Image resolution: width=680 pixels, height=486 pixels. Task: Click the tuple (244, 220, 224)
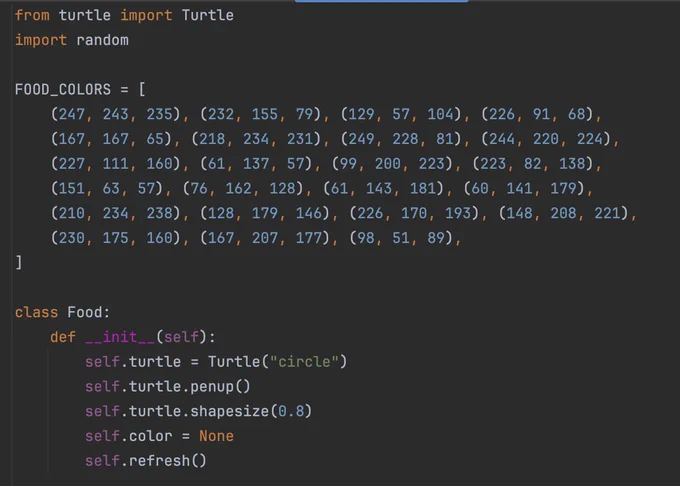point(546,139)
